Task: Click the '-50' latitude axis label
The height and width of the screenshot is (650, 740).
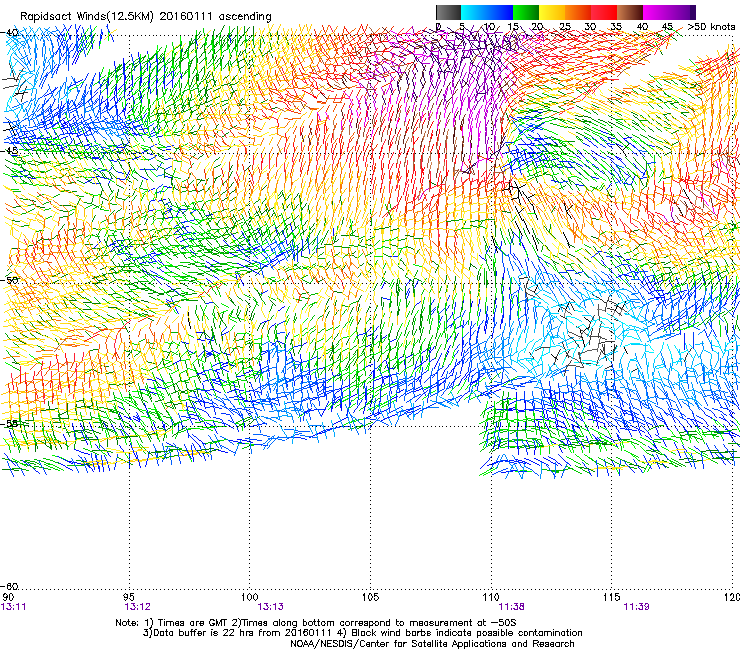Action: click(x=10, y=280)
